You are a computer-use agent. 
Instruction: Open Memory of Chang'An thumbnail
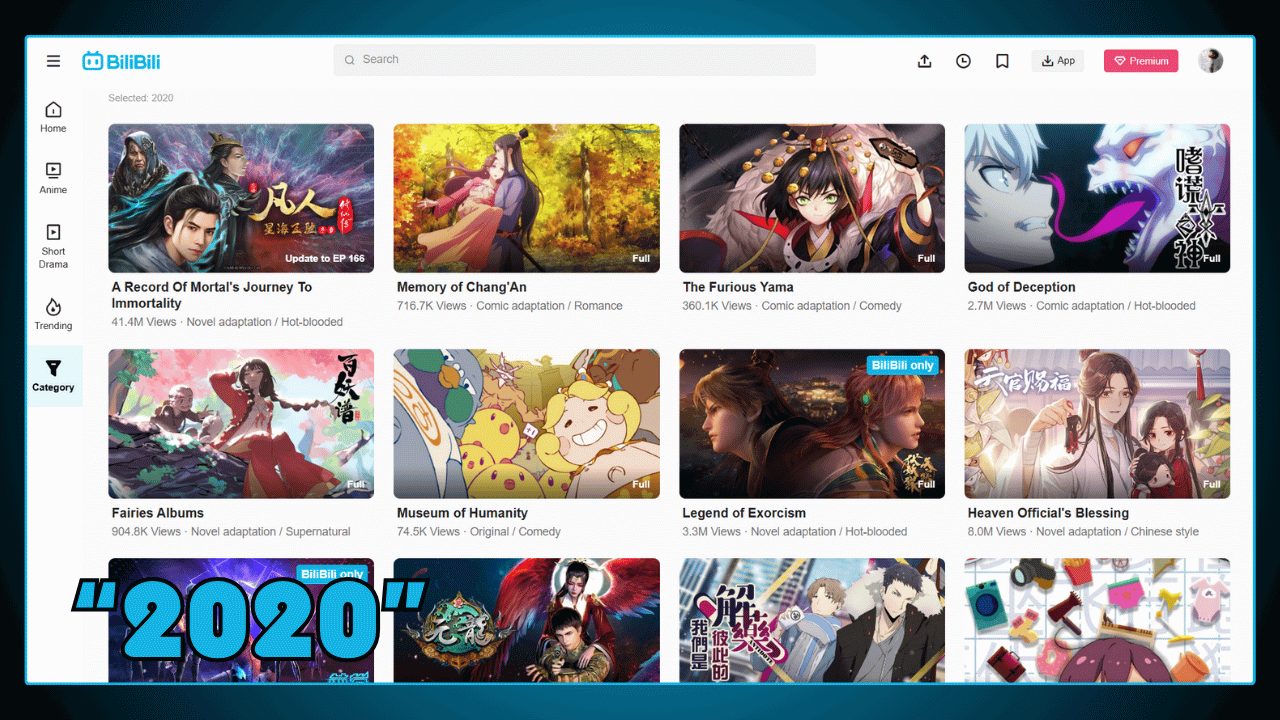(526, 198)
